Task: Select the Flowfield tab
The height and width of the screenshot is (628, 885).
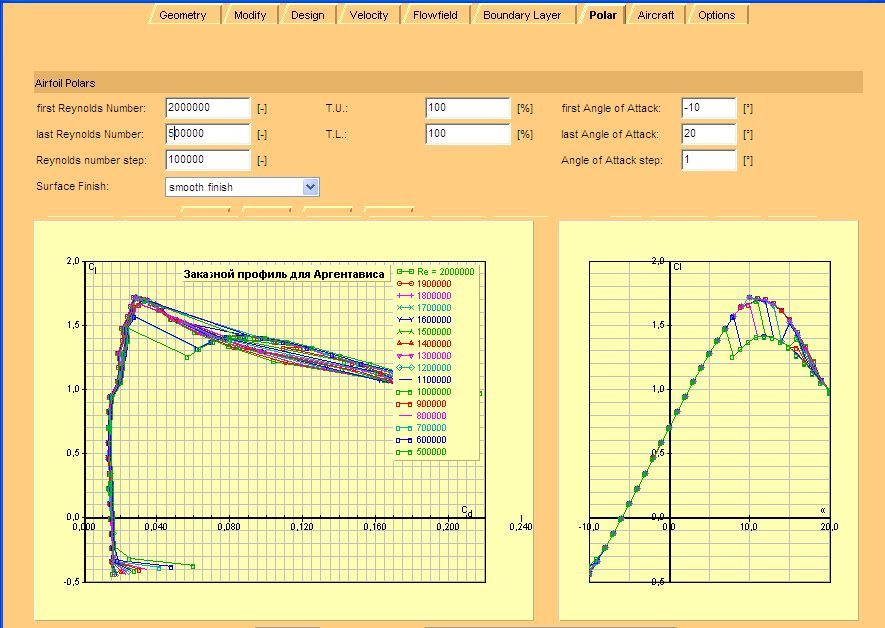Action: [x=435, y=15]
